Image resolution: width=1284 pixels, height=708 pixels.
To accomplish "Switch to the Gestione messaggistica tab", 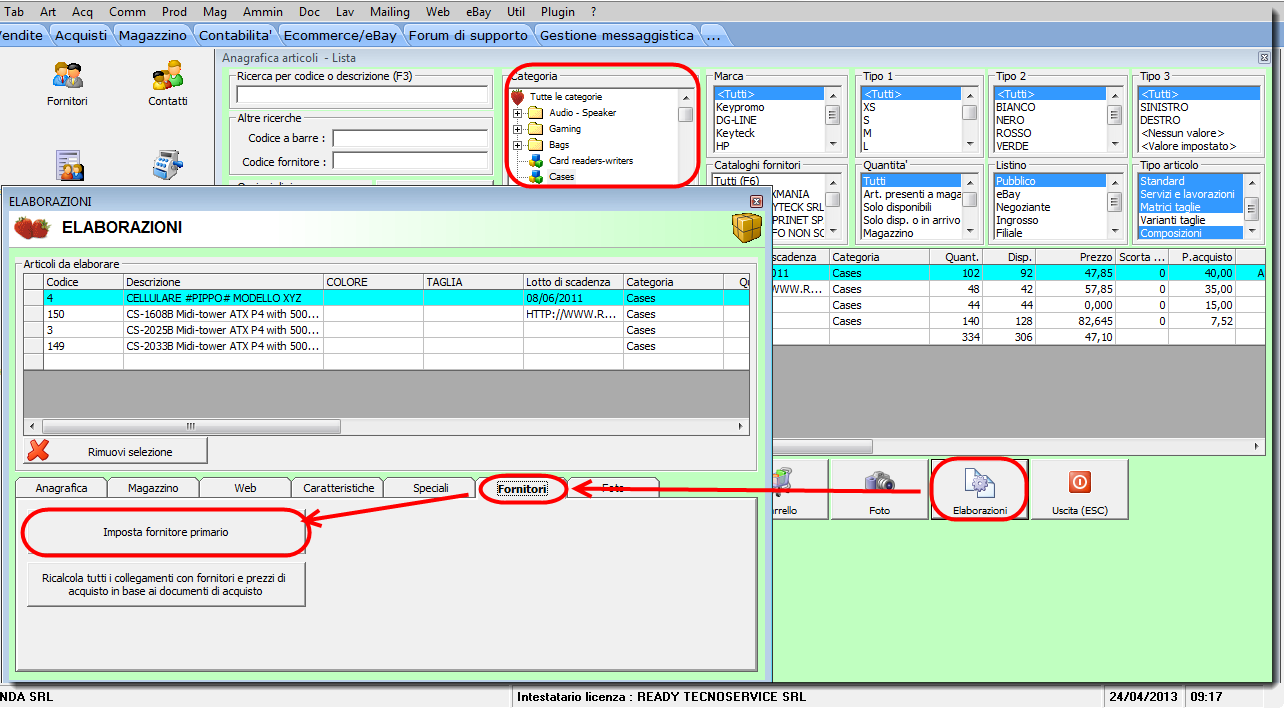I will [x=616, y=35].
